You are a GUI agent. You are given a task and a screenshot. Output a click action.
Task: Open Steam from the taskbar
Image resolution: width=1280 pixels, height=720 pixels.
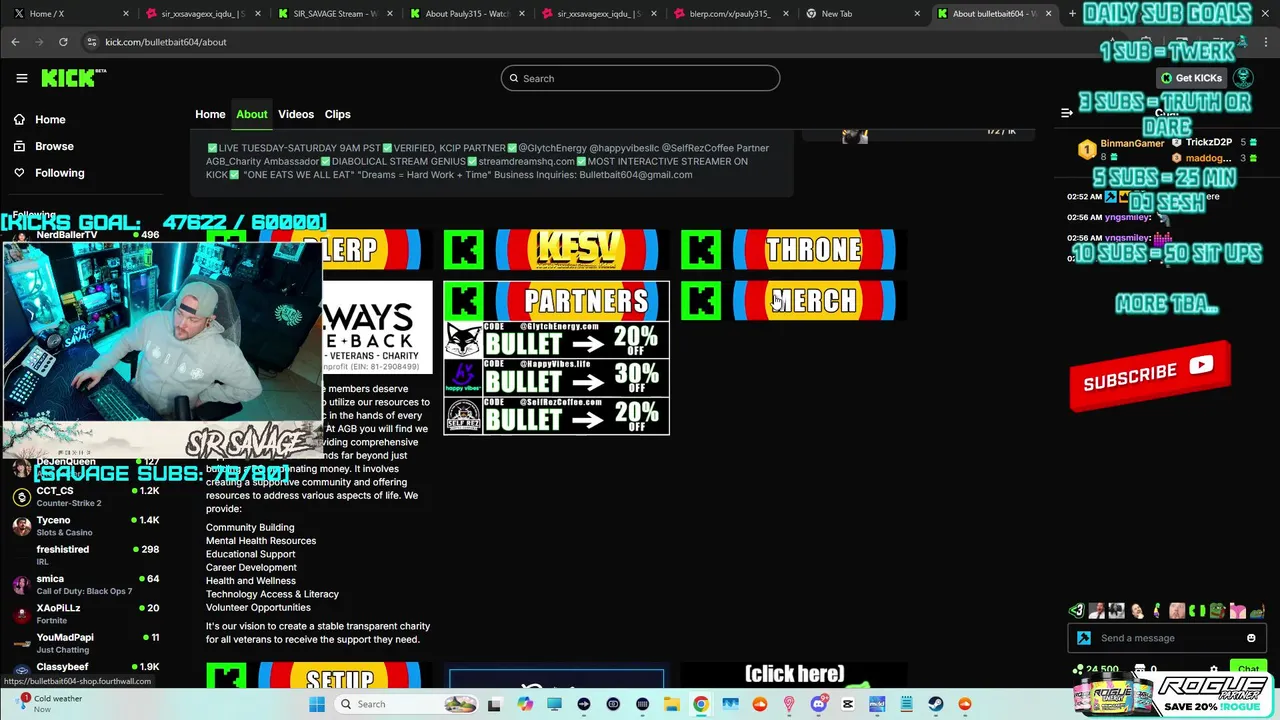935,704
